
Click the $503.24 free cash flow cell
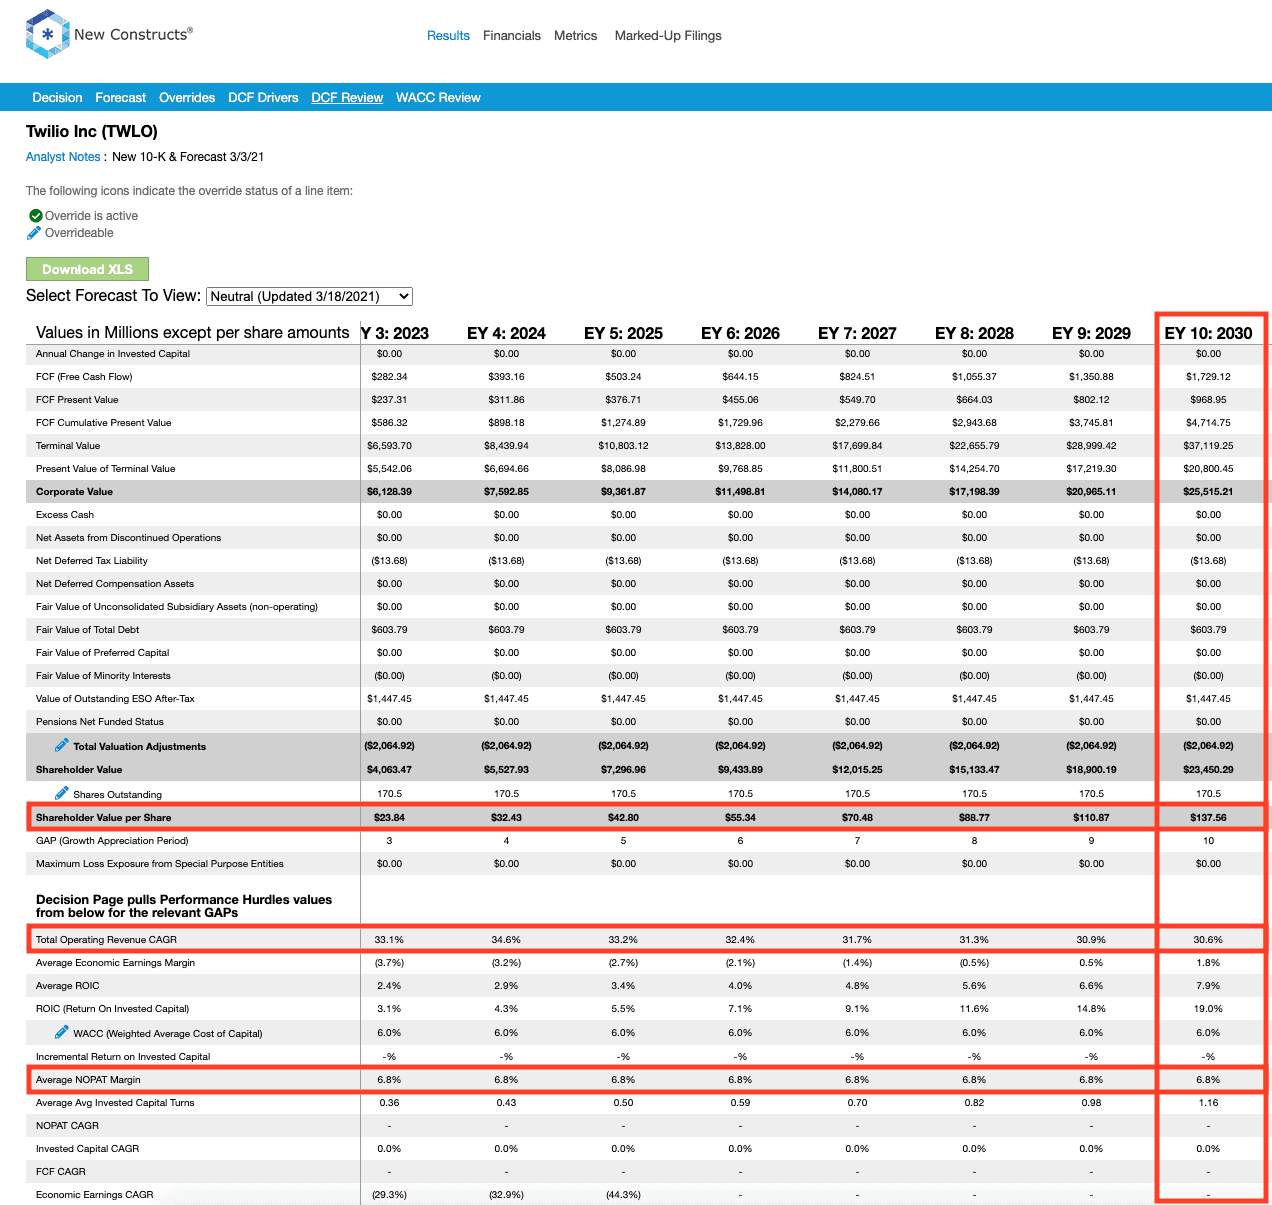[623, 377]
